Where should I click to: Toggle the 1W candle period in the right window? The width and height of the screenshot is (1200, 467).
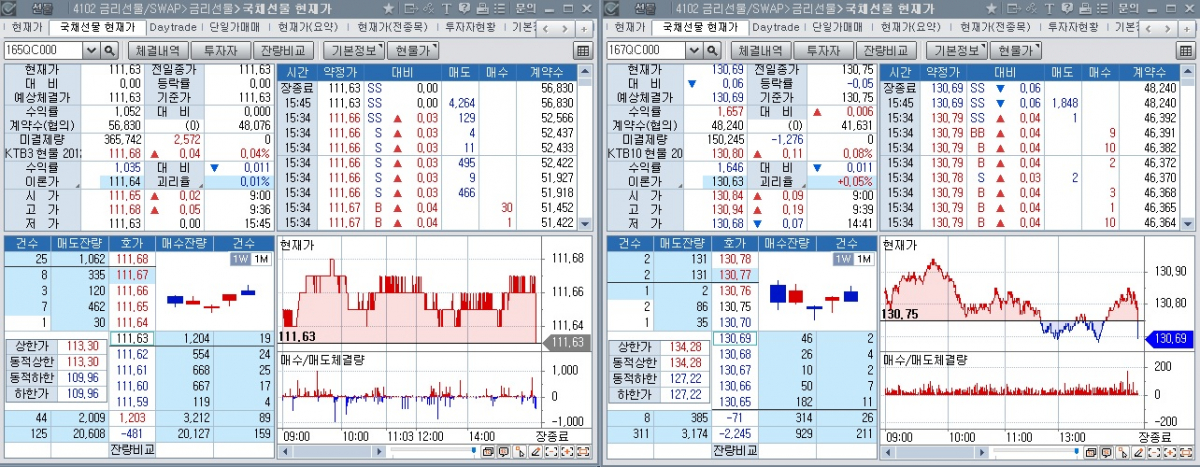(845, 259)
